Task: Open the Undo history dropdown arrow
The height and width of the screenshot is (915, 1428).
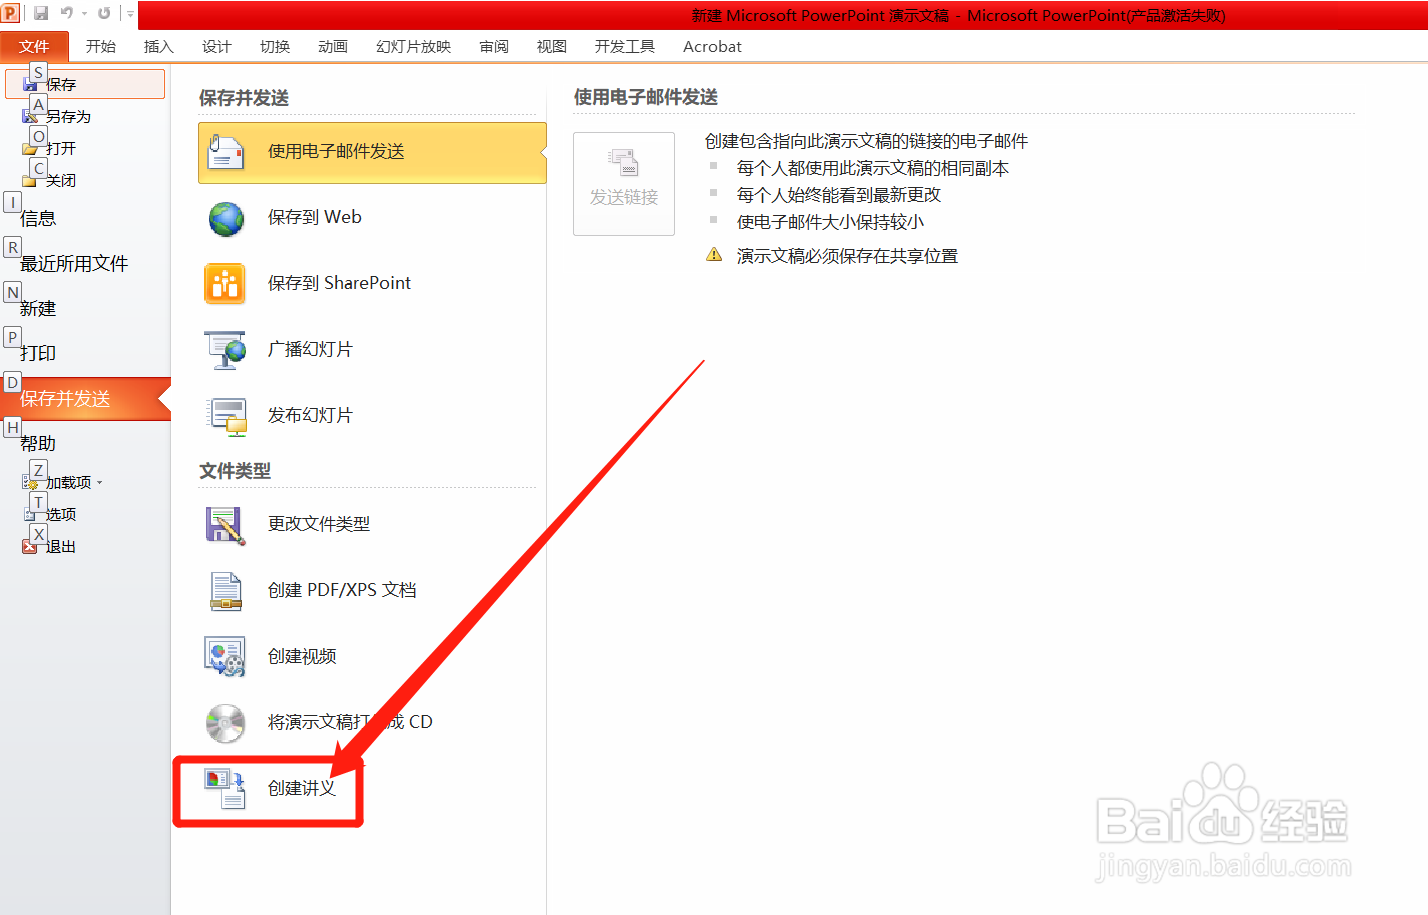Action: coord(84,14)
